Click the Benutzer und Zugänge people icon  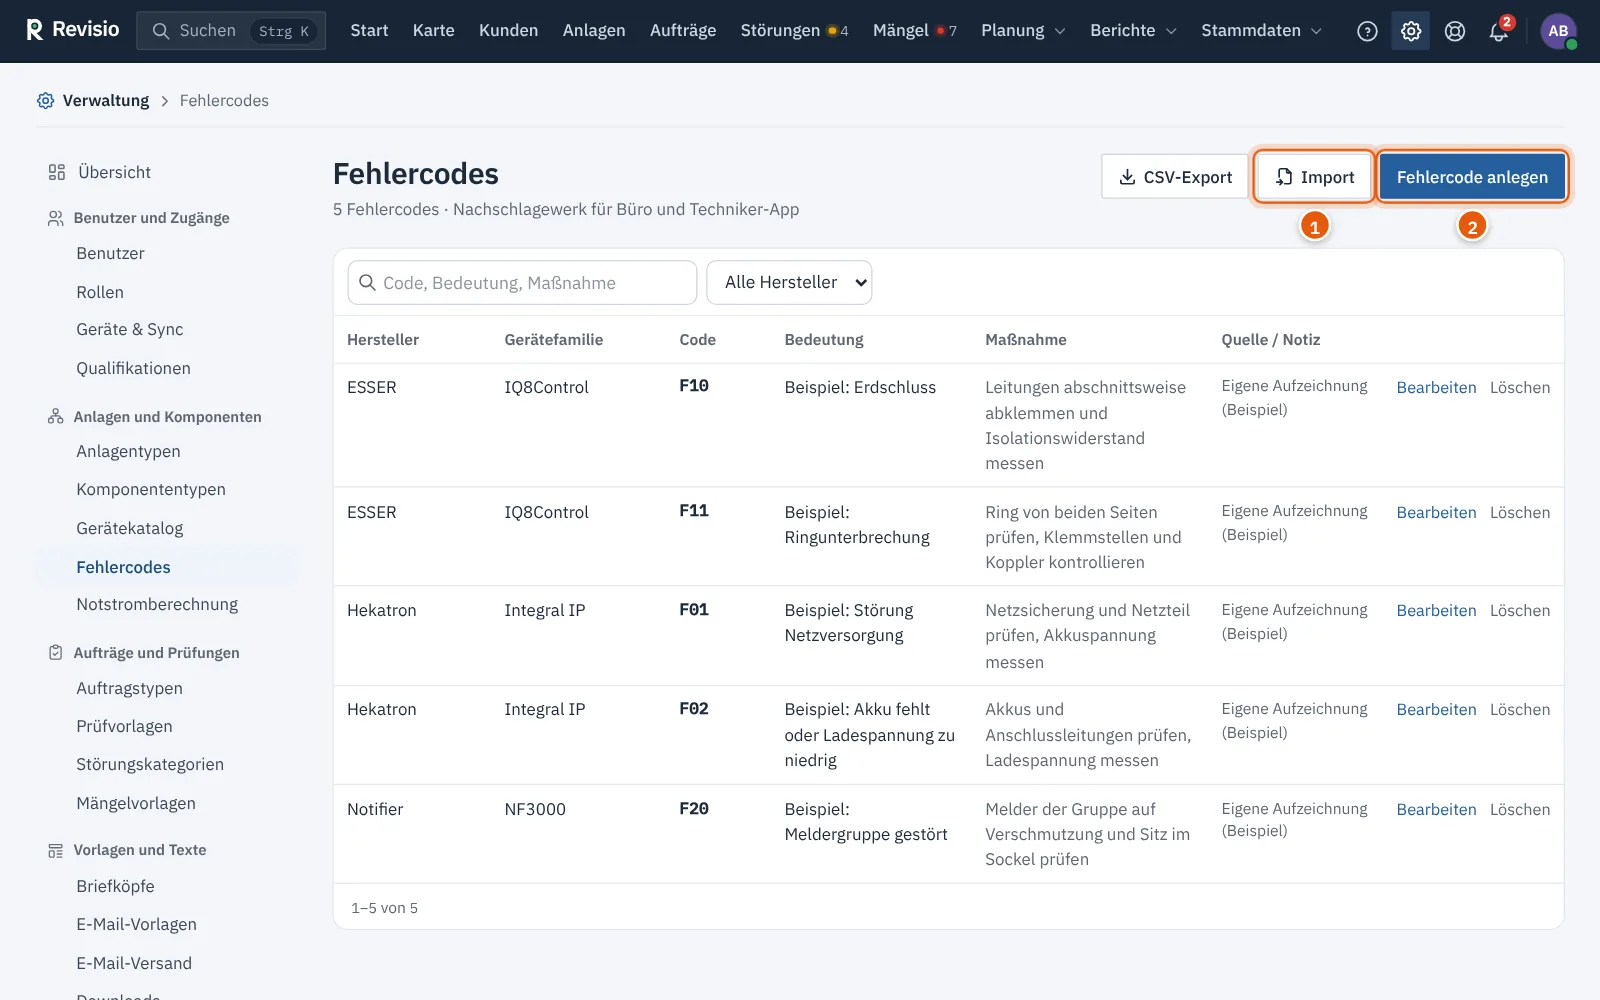tap(56, 218)
